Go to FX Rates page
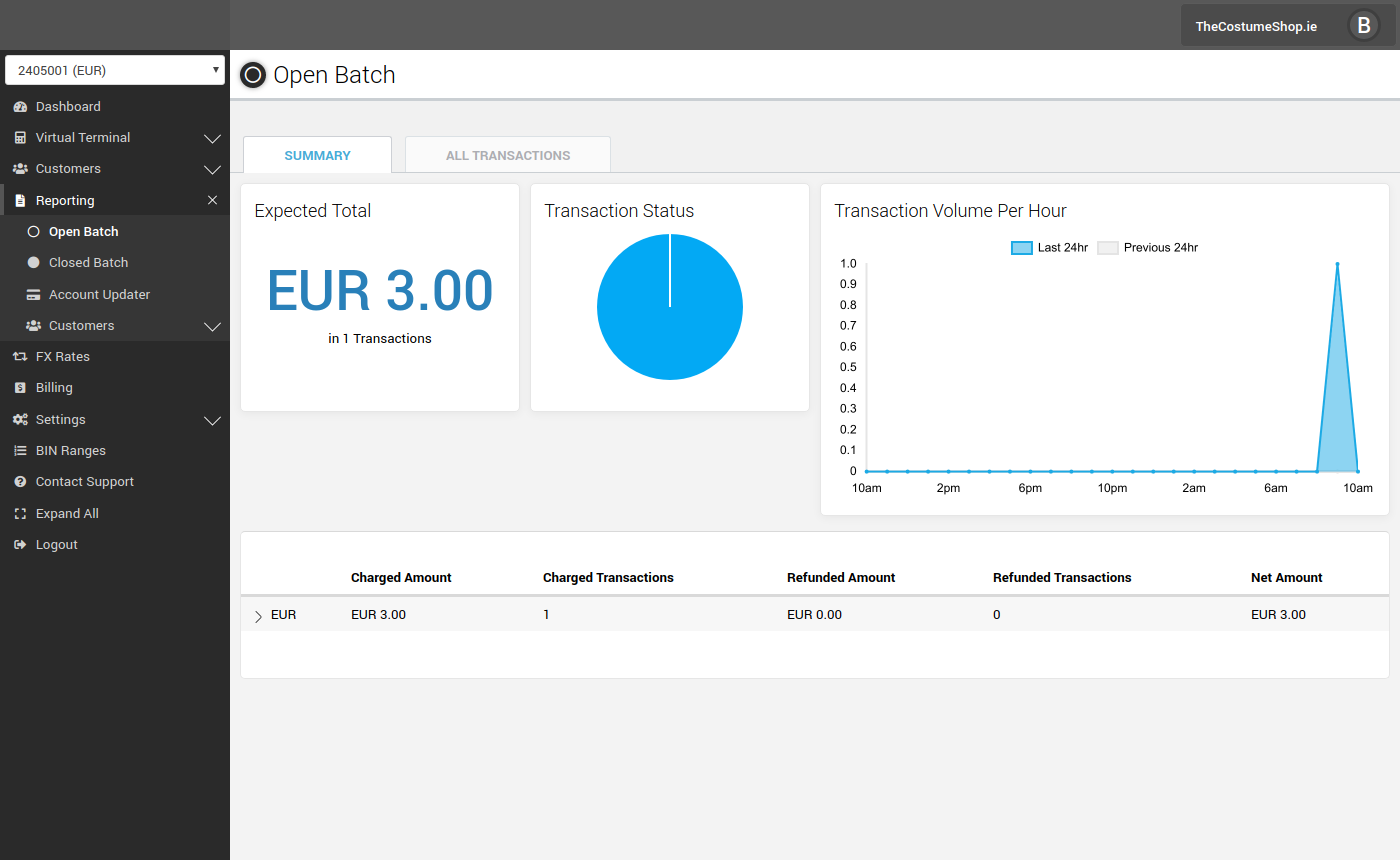Viewport: 1400px width, 860px height. pyautogui.click(x=63, y=357)
